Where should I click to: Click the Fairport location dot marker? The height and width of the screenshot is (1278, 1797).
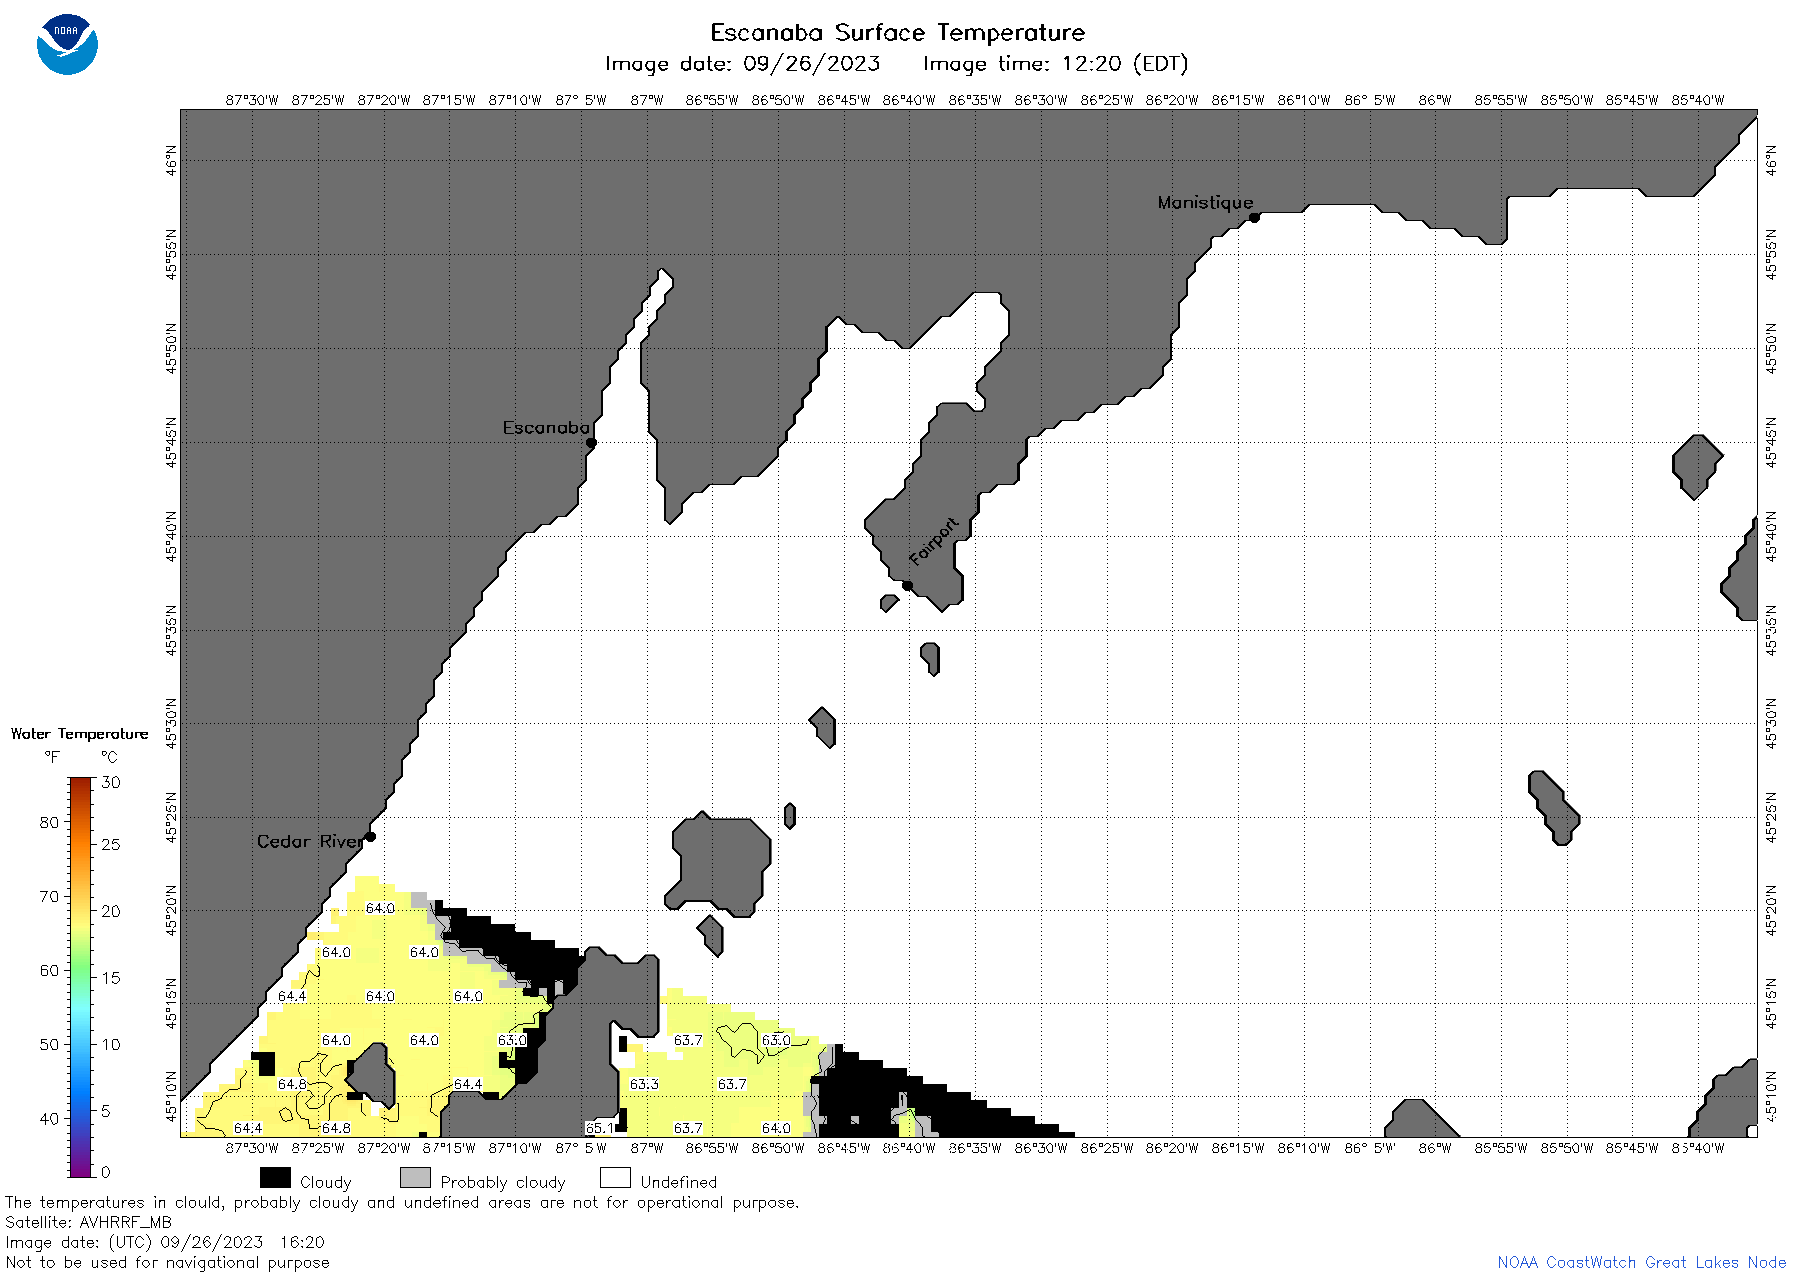click(907, 585)
